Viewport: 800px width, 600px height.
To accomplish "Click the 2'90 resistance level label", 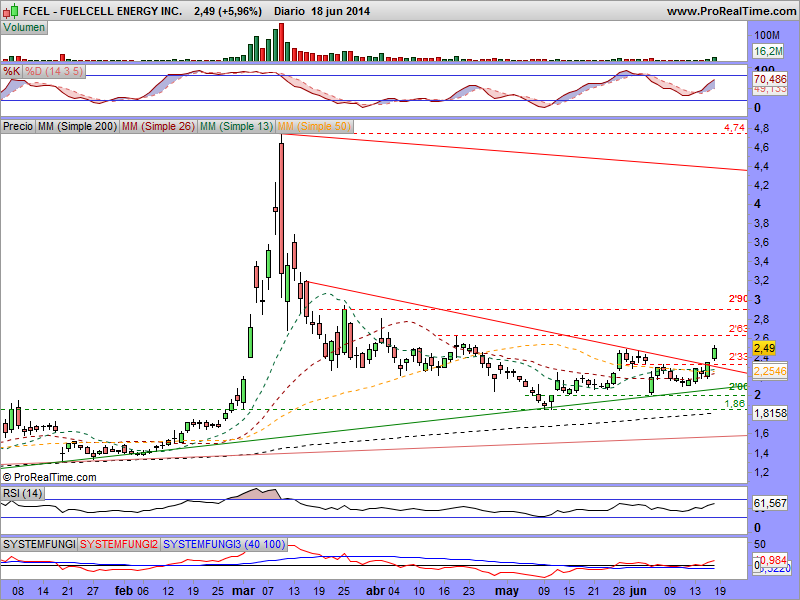I will (738, 298).
